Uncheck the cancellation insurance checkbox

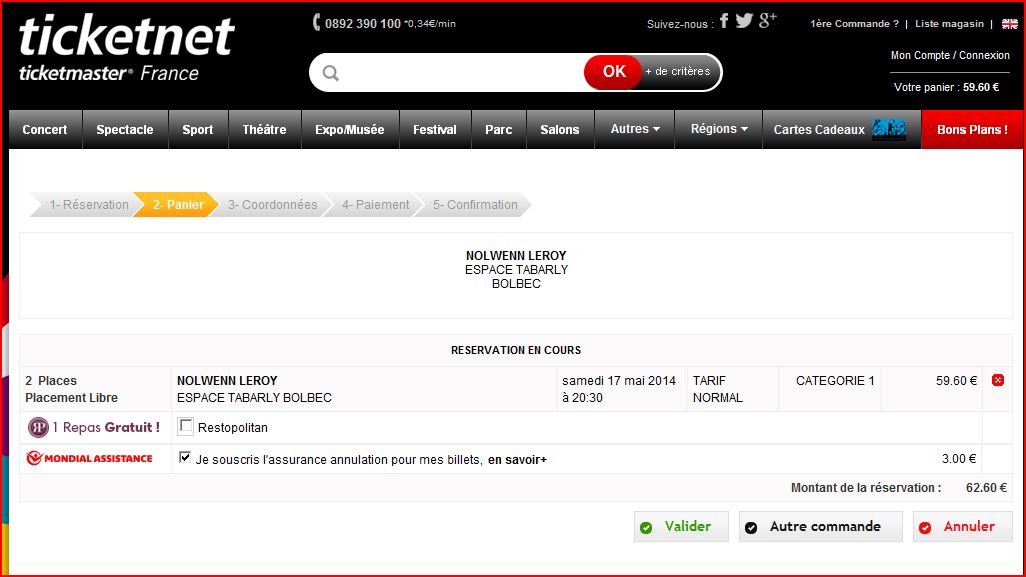185,457
